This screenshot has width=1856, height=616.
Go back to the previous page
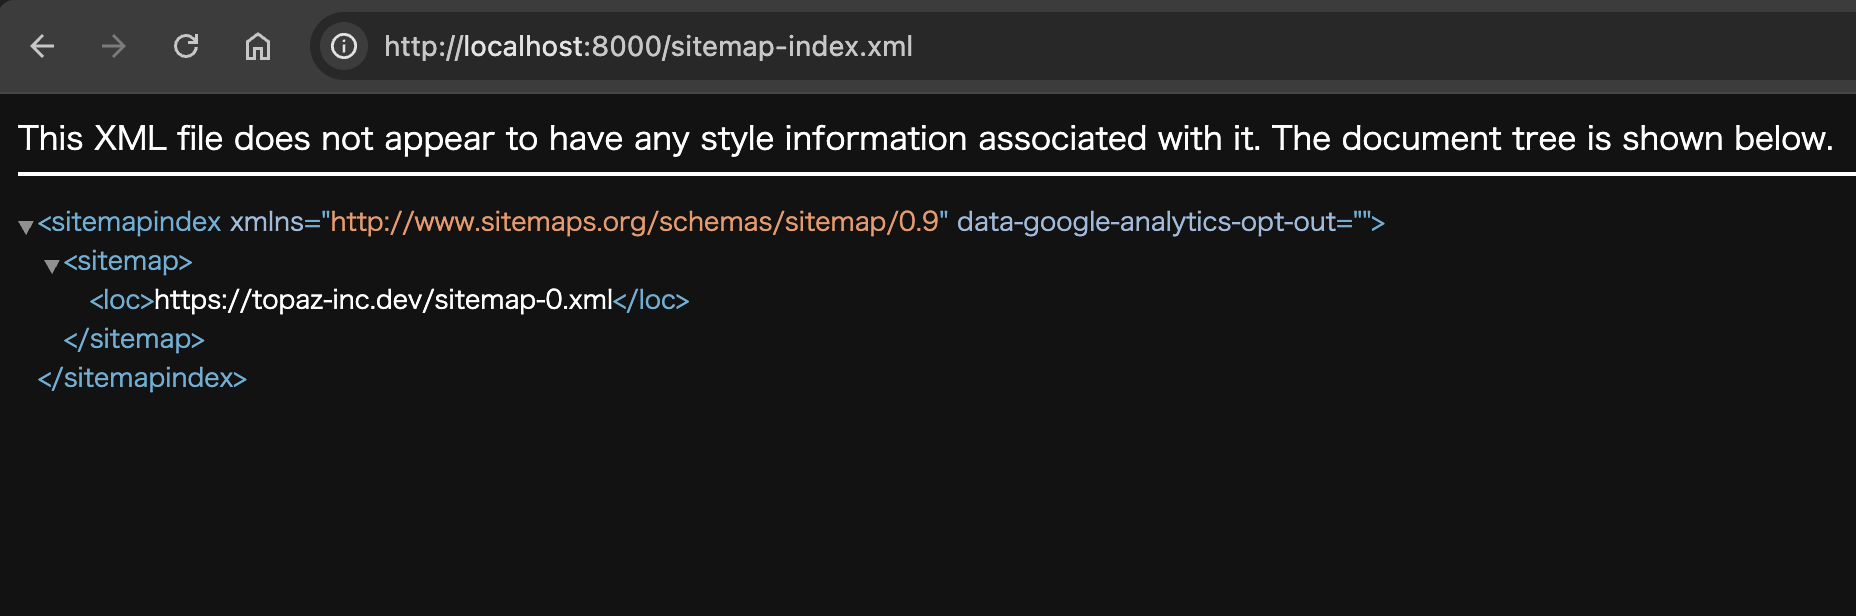point(42,46)
